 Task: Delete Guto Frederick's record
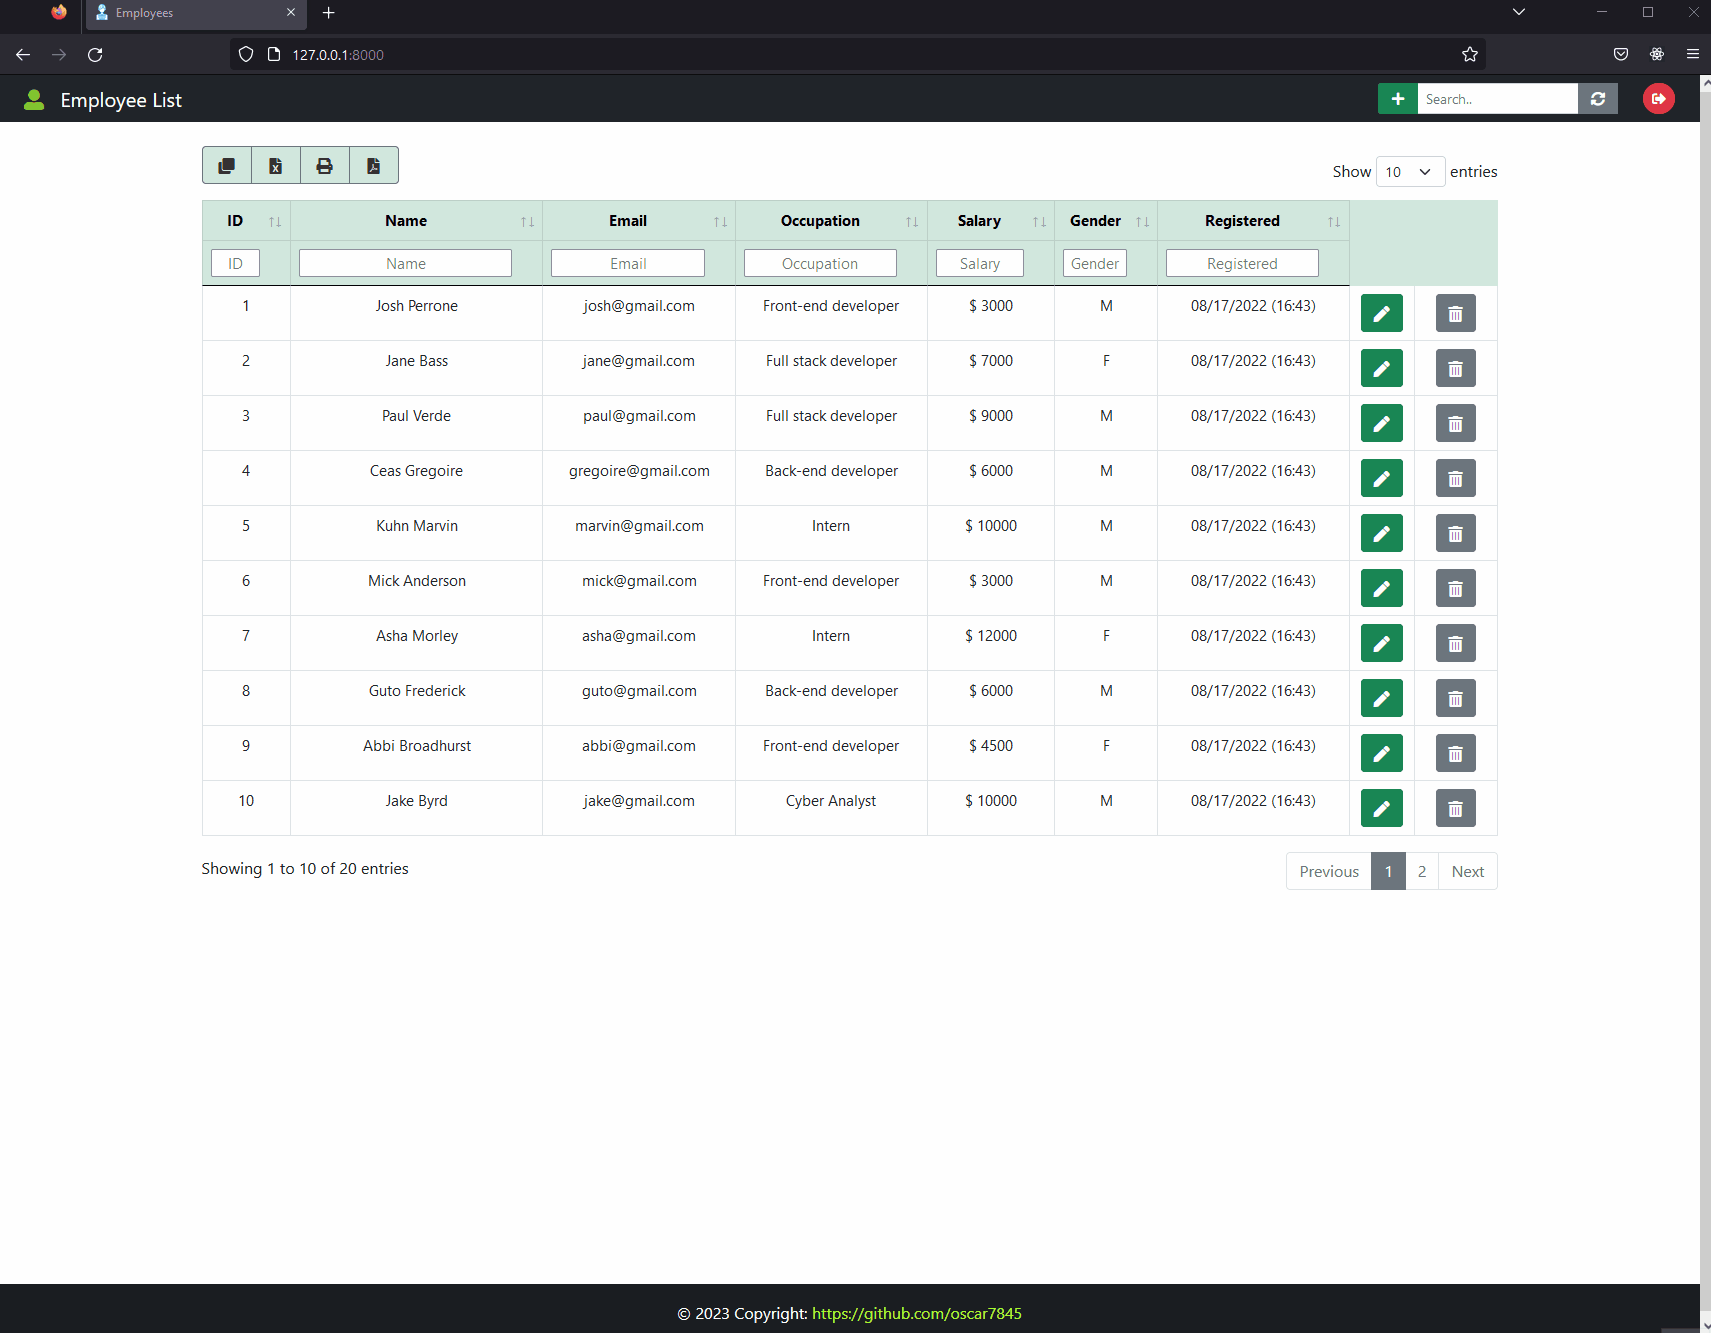click(1455, 698)
